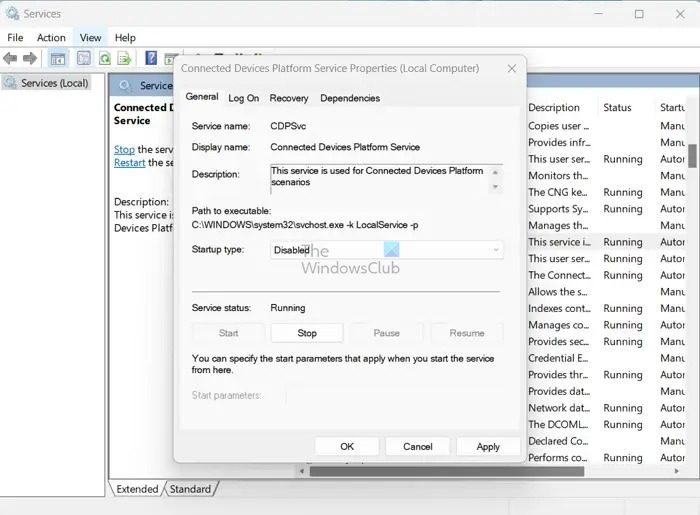
Task: Switch to the General tab
Action: [202, 97]
